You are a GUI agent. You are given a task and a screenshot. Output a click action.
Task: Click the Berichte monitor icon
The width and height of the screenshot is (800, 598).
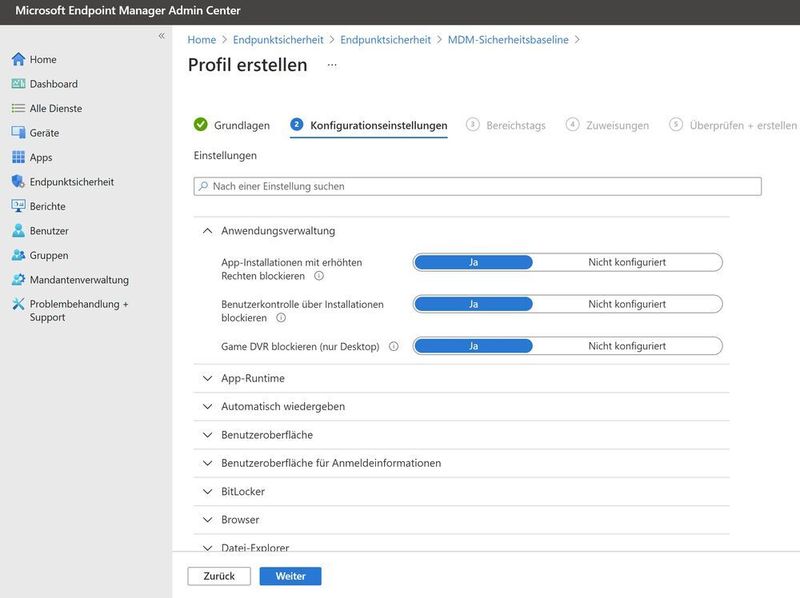click(x=18, y=206)
